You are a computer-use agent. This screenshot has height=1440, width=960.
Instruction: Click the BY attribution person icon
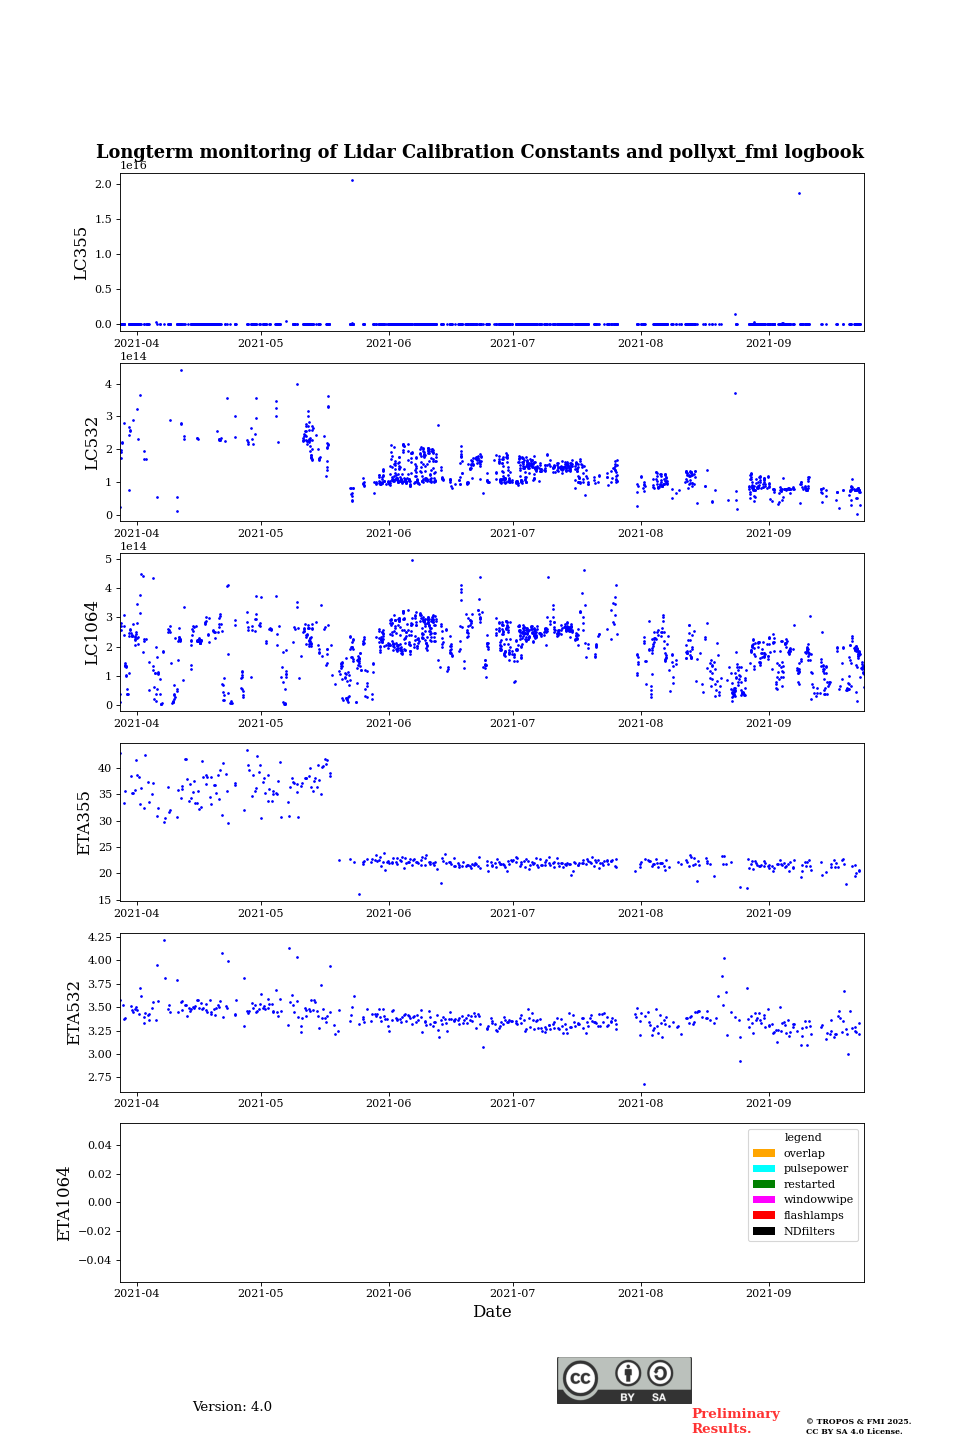(628, 1373)
